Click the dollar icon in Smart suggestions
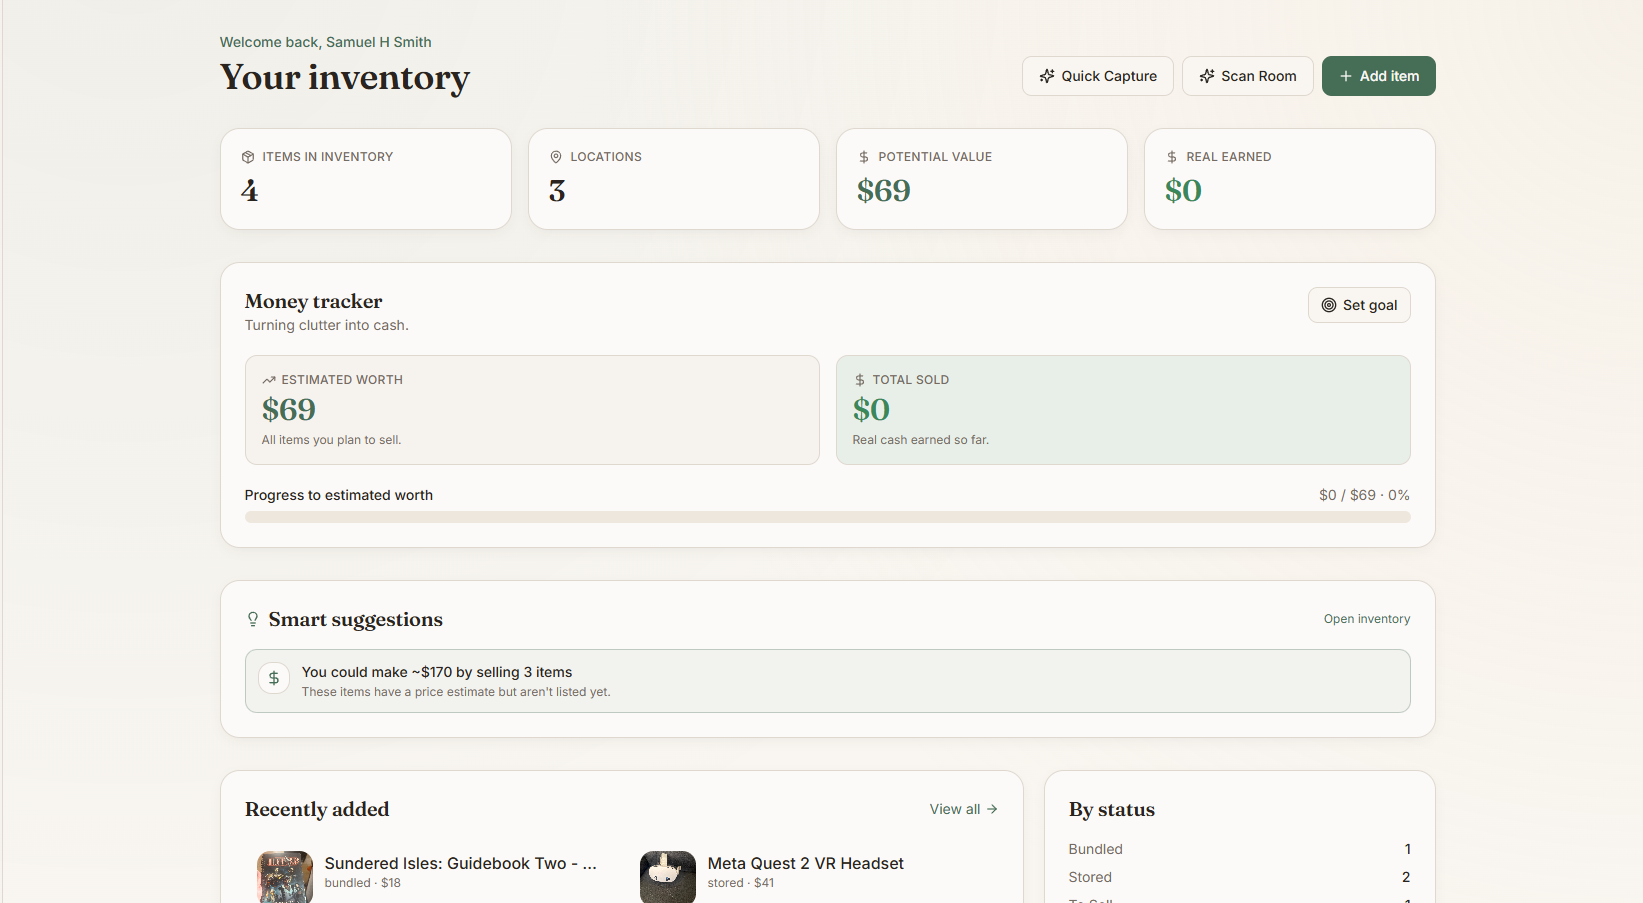 pyautogui.click(x=274, y=678)
